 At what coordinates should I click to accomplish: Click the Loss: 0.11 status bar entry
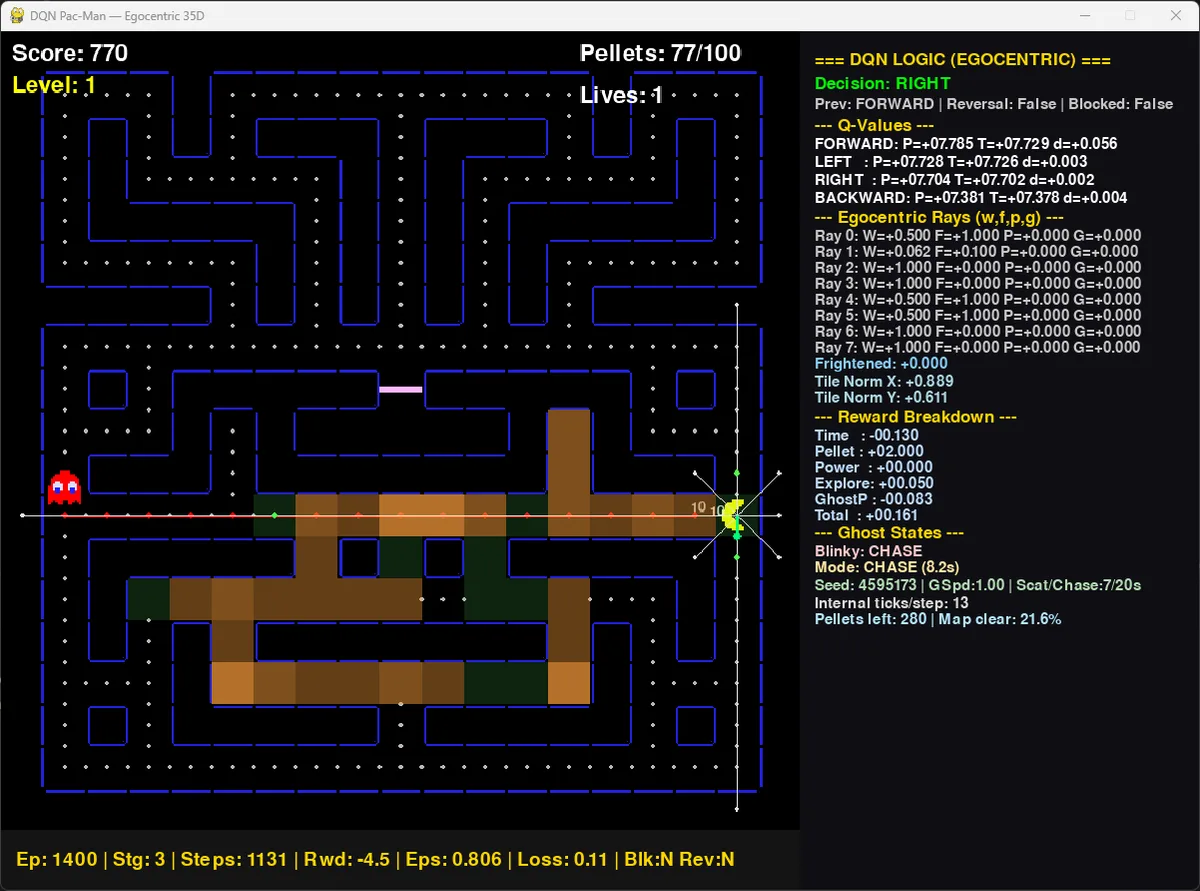[563, 860]
